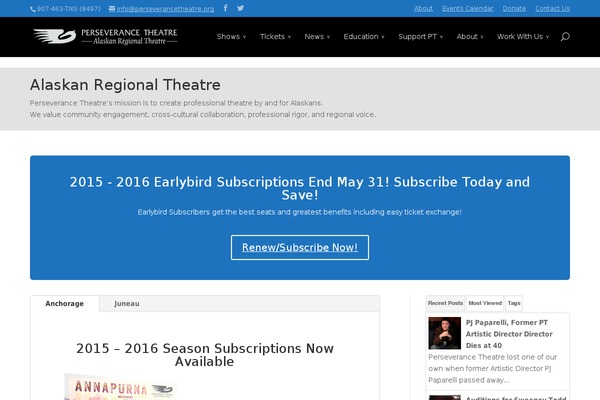Select the Tags tab
600x400 pixels.
[514, 303]
